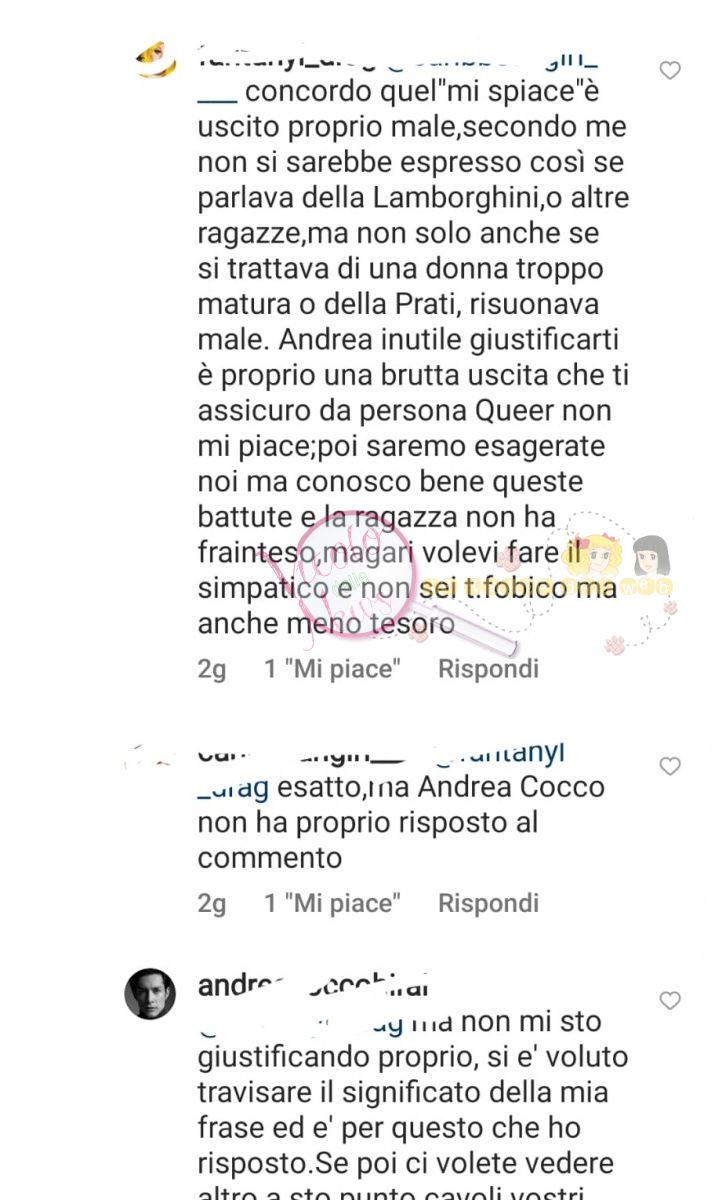Open the dark-haired man's profile picture
This screenshot has height=1200, width=722.
click(x=150, y=993)
